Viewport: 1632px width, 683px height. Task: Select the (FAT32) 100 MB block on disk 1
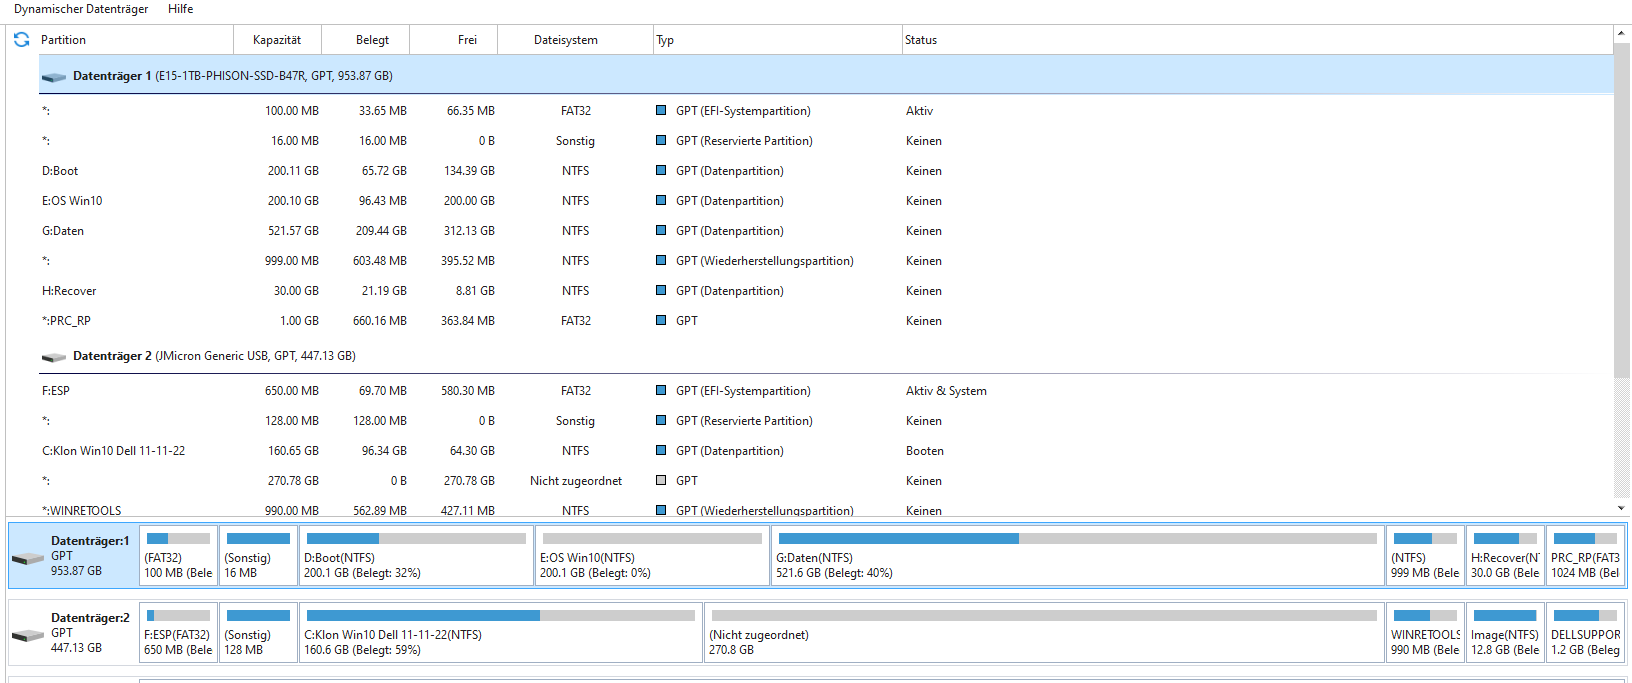click(x=178, y=556)
